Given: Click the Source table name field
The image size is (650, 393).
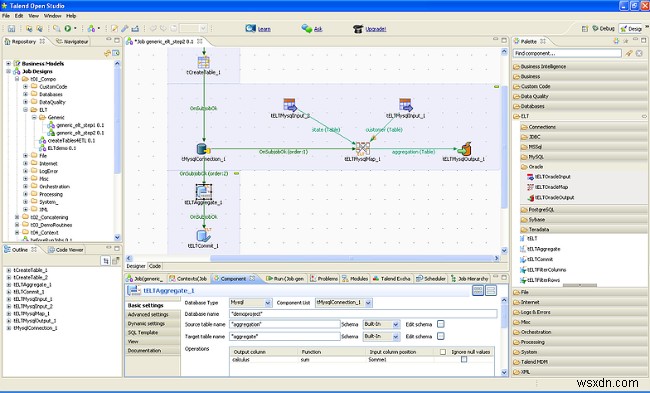Looking at the screenshot, I should tap(284, 324).
